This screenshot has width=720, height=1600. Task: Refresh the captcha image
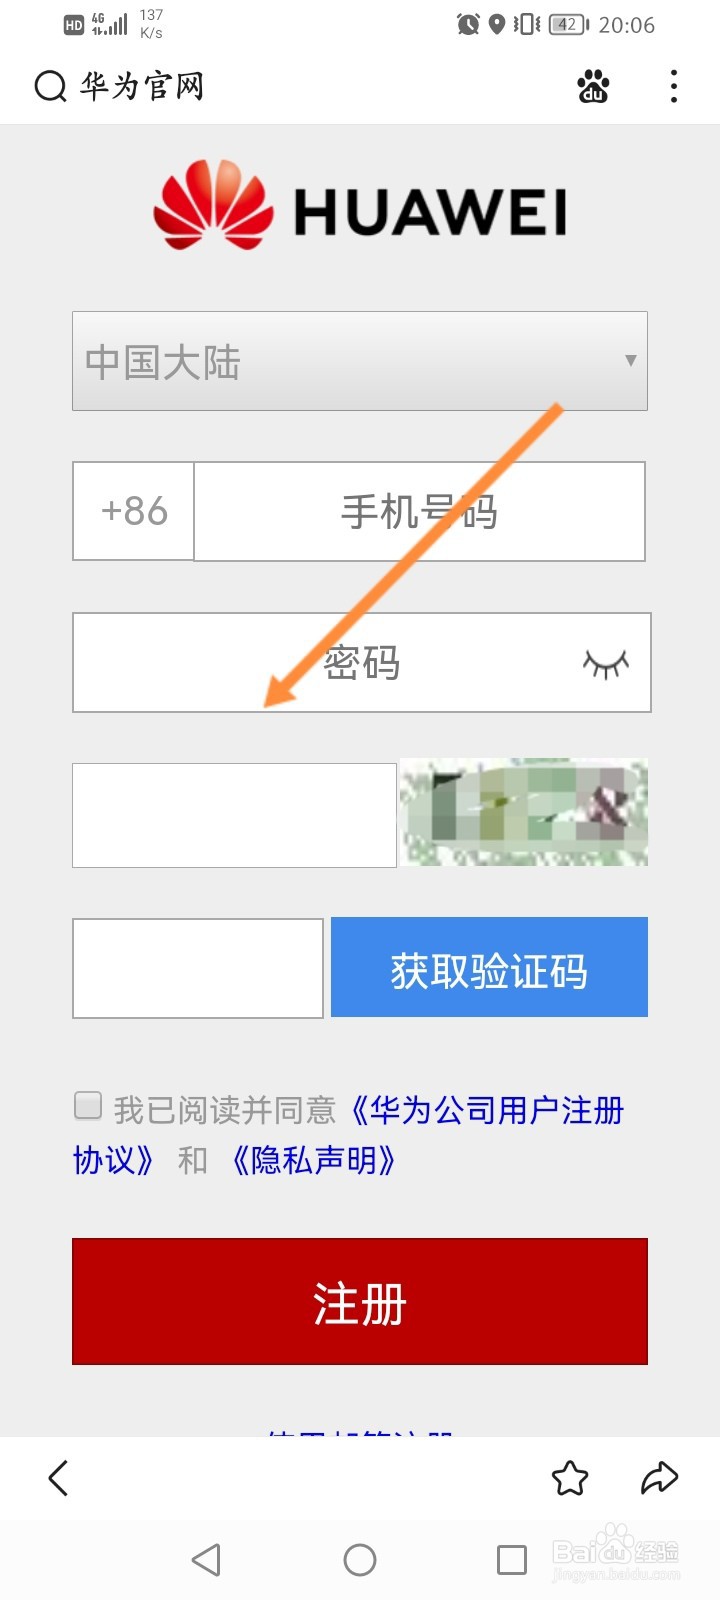point(524,812)
